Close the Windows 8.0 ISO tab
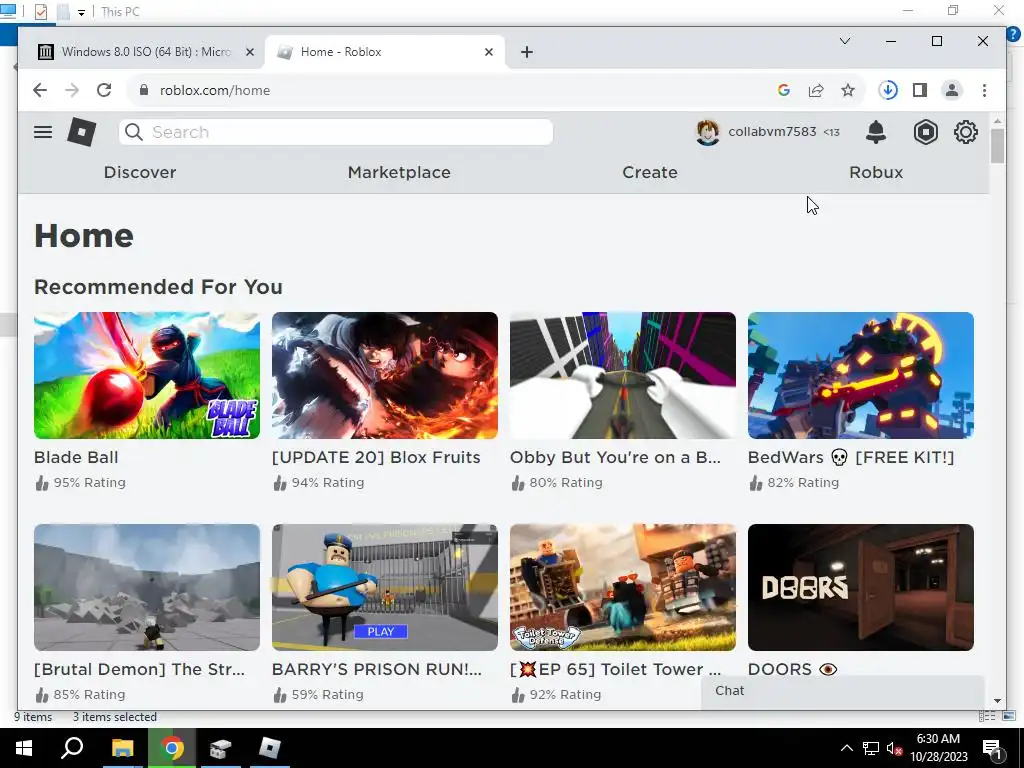This screenshot has height=768, width=1024. pyautogui.click(x=249, y=52)
